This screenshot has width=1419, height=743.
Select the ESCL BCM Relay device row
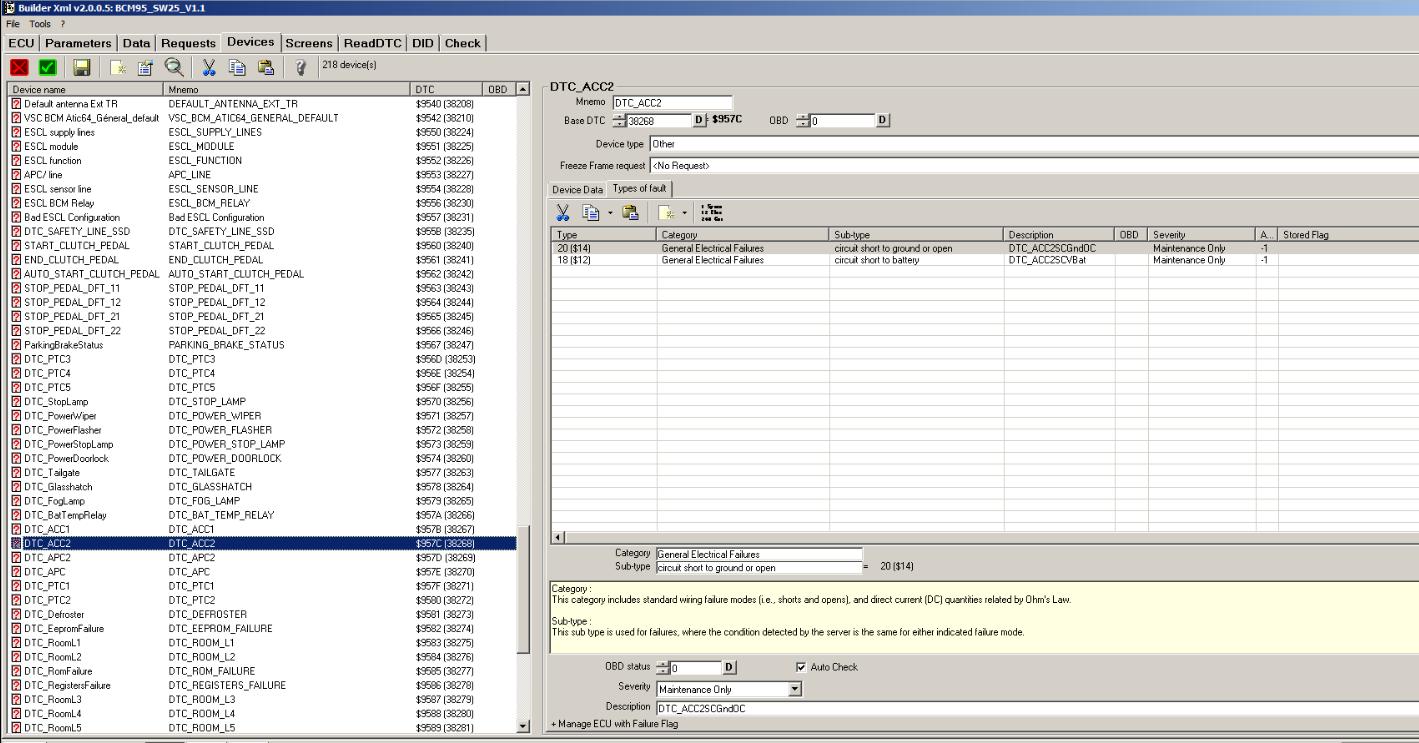pyautogui.click(x=263, y=203)
